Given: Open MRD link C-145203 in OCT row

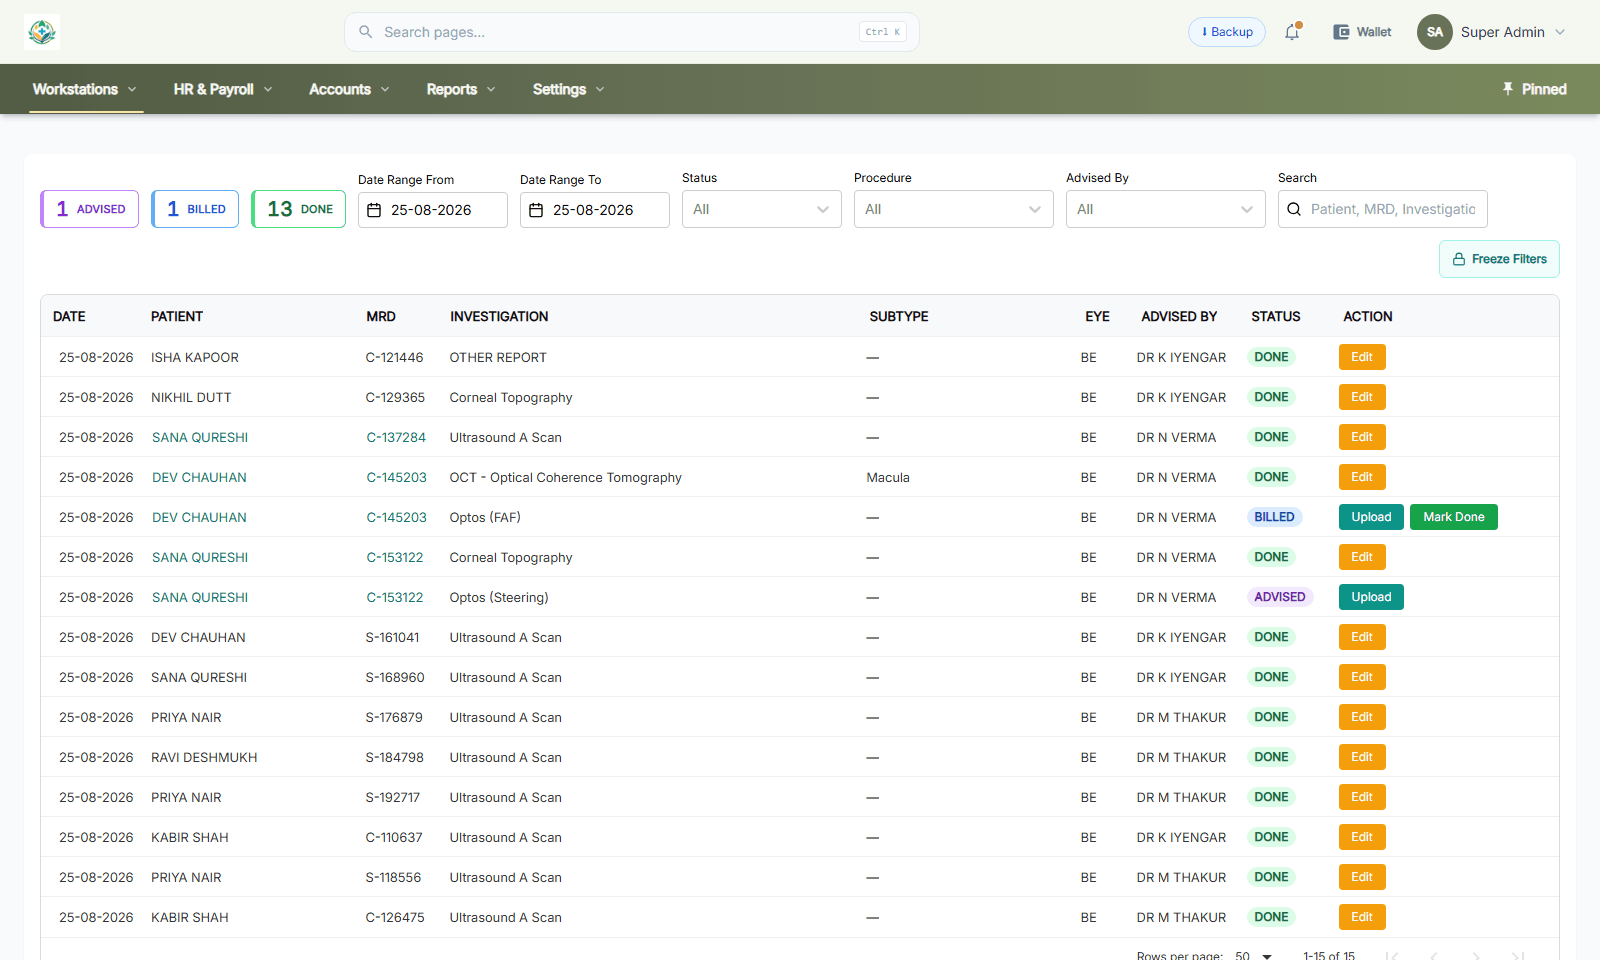Looking at the screenshot, I should click(x=396, y=477).
